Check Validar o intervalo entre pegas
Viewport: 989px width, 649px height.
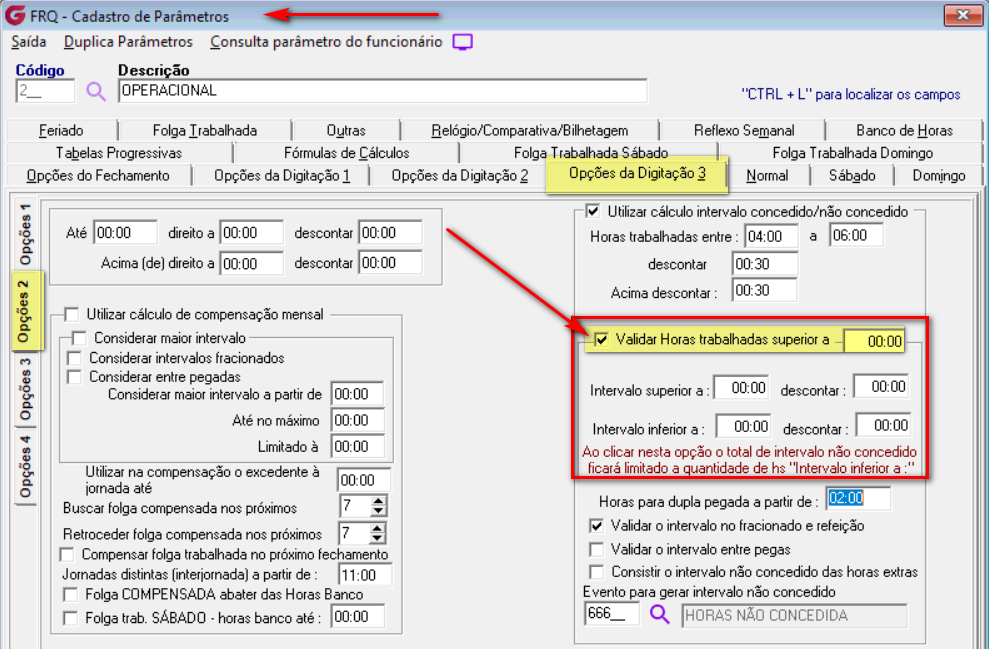click(596, 549)
